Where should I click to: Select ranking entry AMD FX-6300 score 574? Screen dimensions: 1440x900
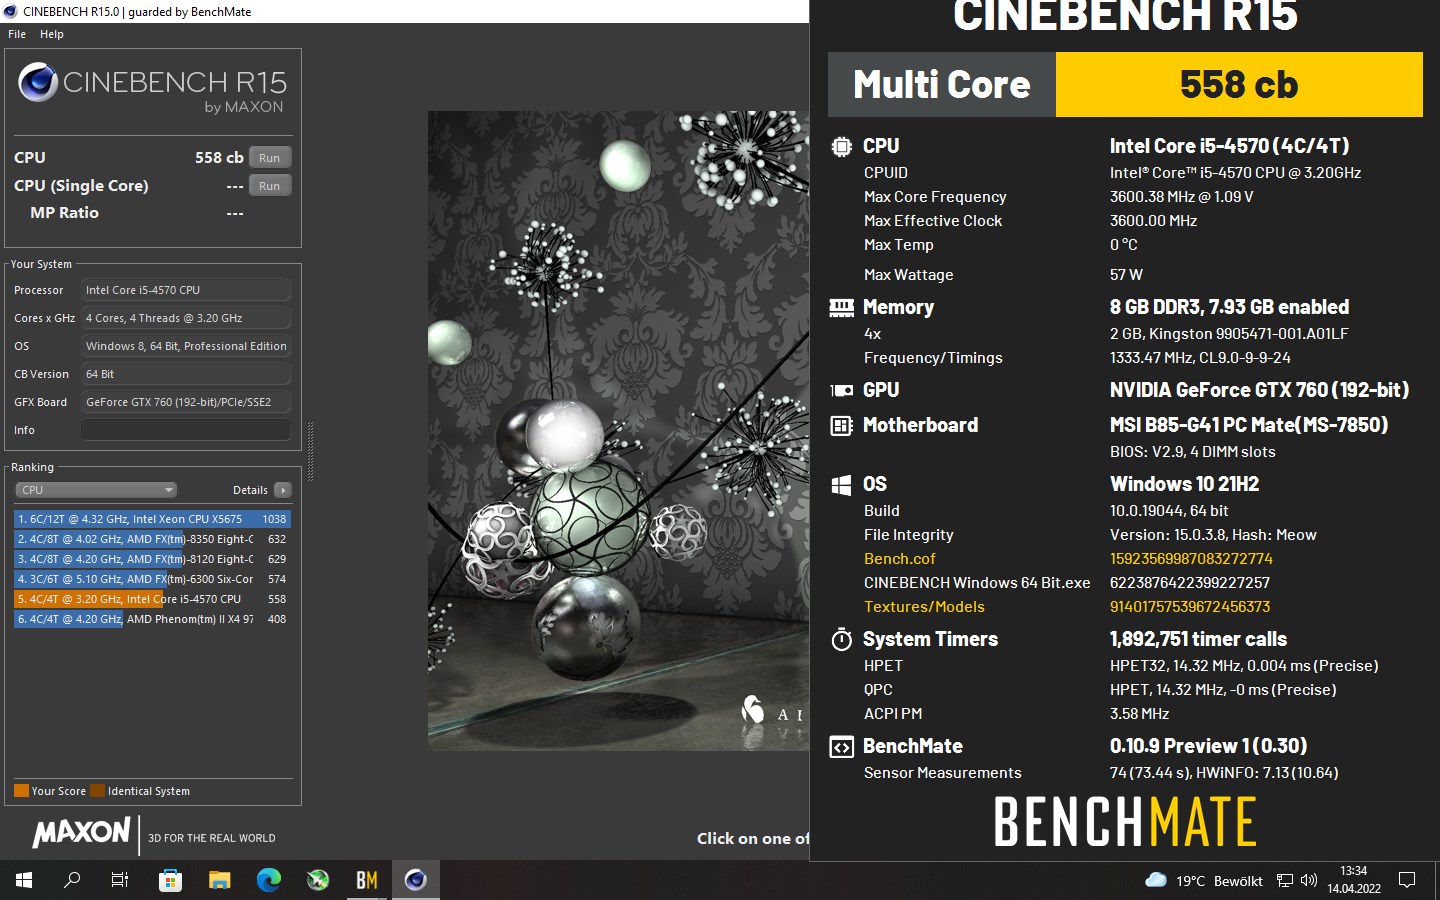[152, 579]
